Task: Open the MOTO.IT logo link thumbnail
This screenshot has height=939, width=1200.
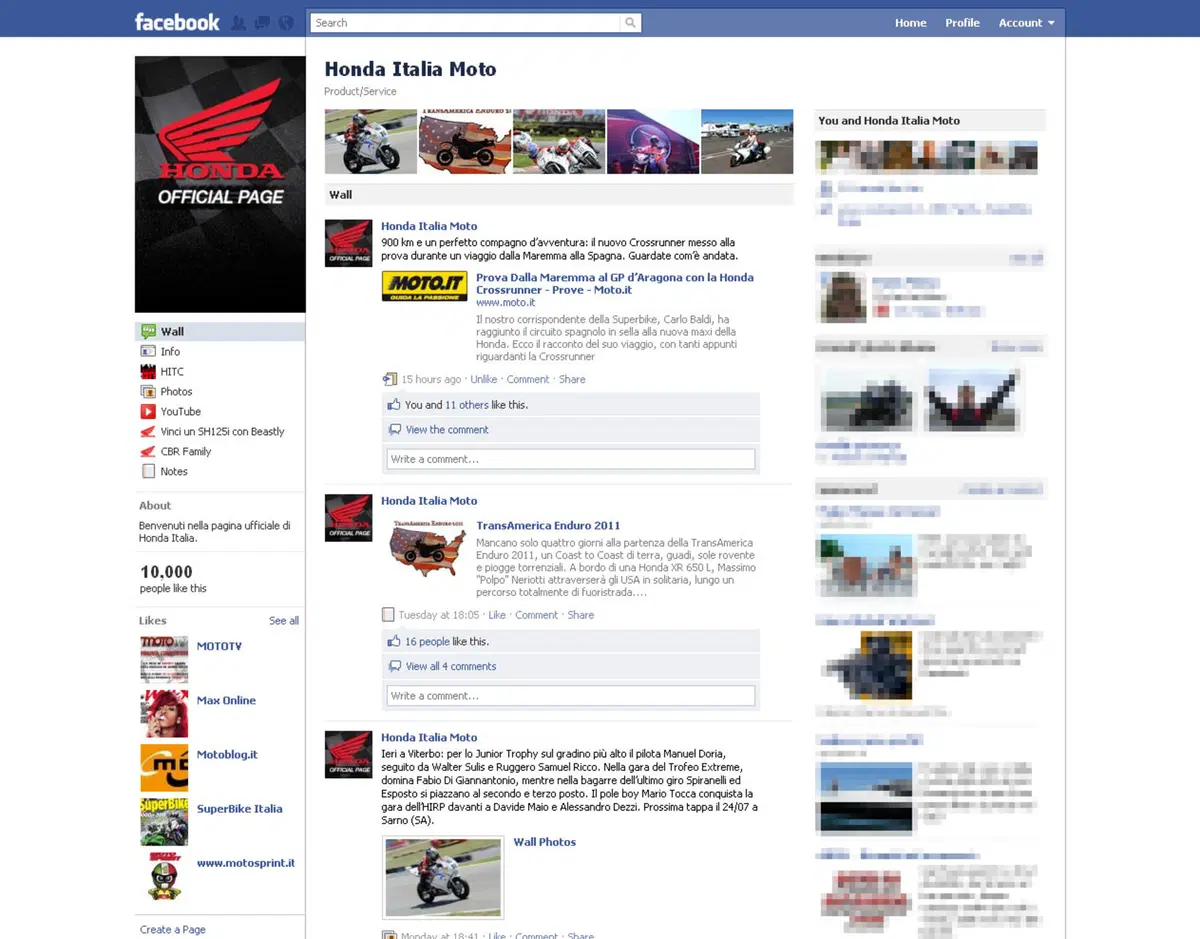Action: [424, 286]
